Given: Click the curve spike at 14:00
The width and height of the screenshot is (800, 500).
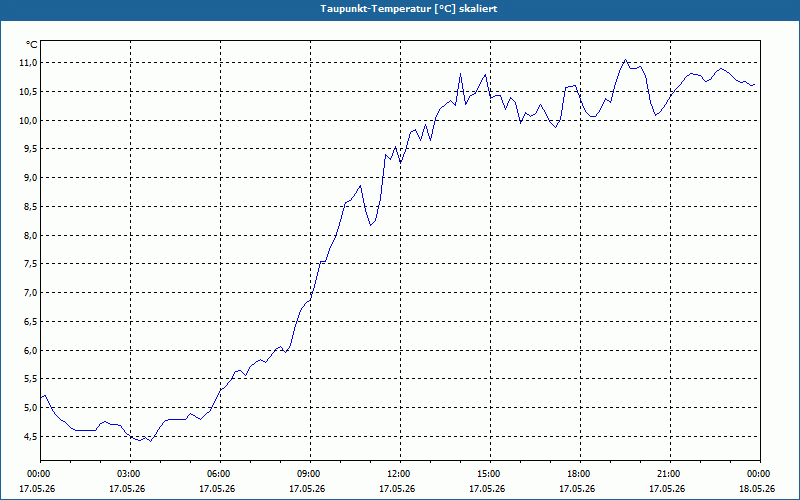Looking at the screenshot, I should (x=460, y=74).
